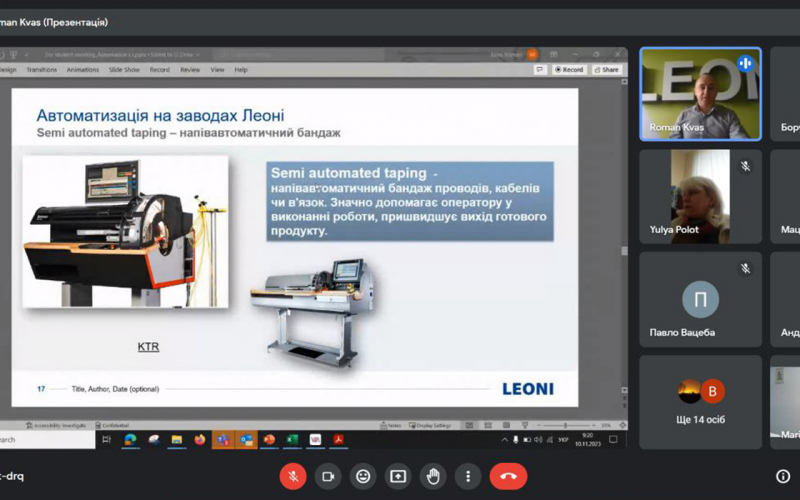Open PowerPoint comments pane icon

pyautogui.click(x=540, y=70)
